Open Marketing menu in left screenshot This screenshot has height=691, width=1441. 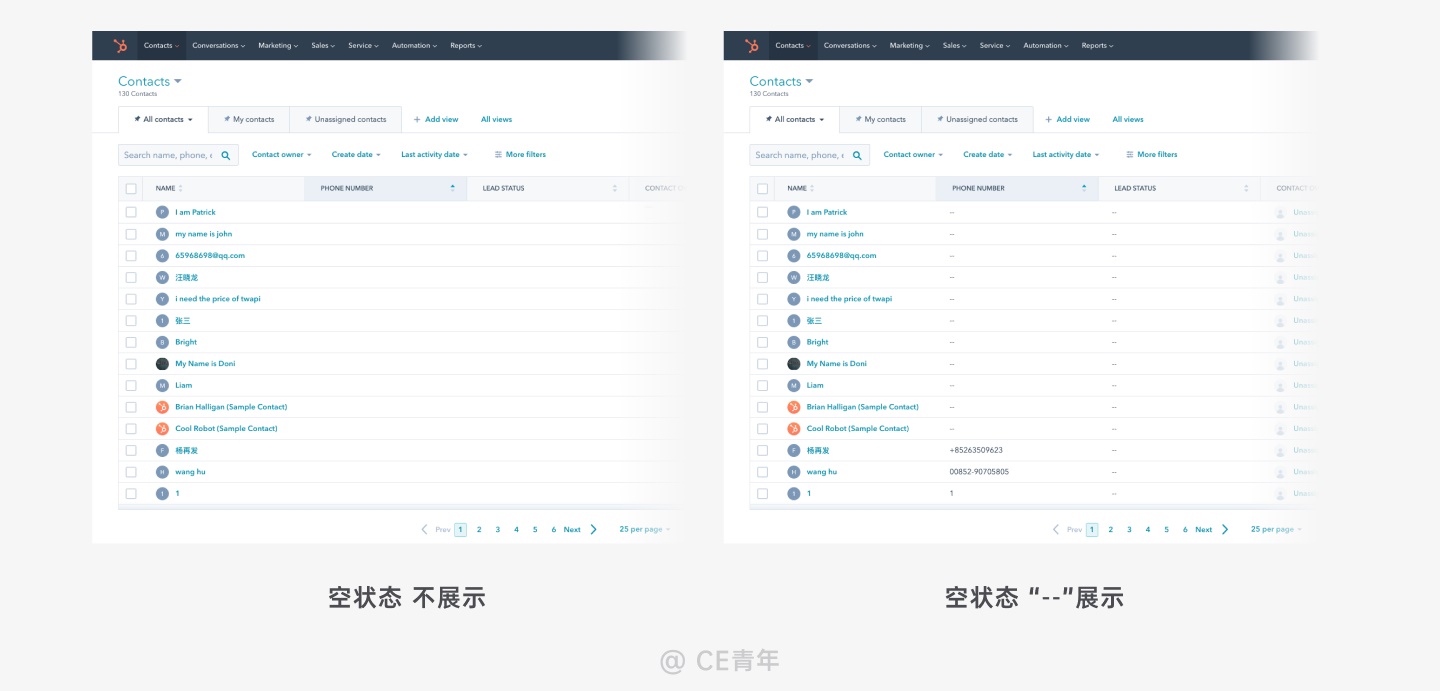(277, 46)
